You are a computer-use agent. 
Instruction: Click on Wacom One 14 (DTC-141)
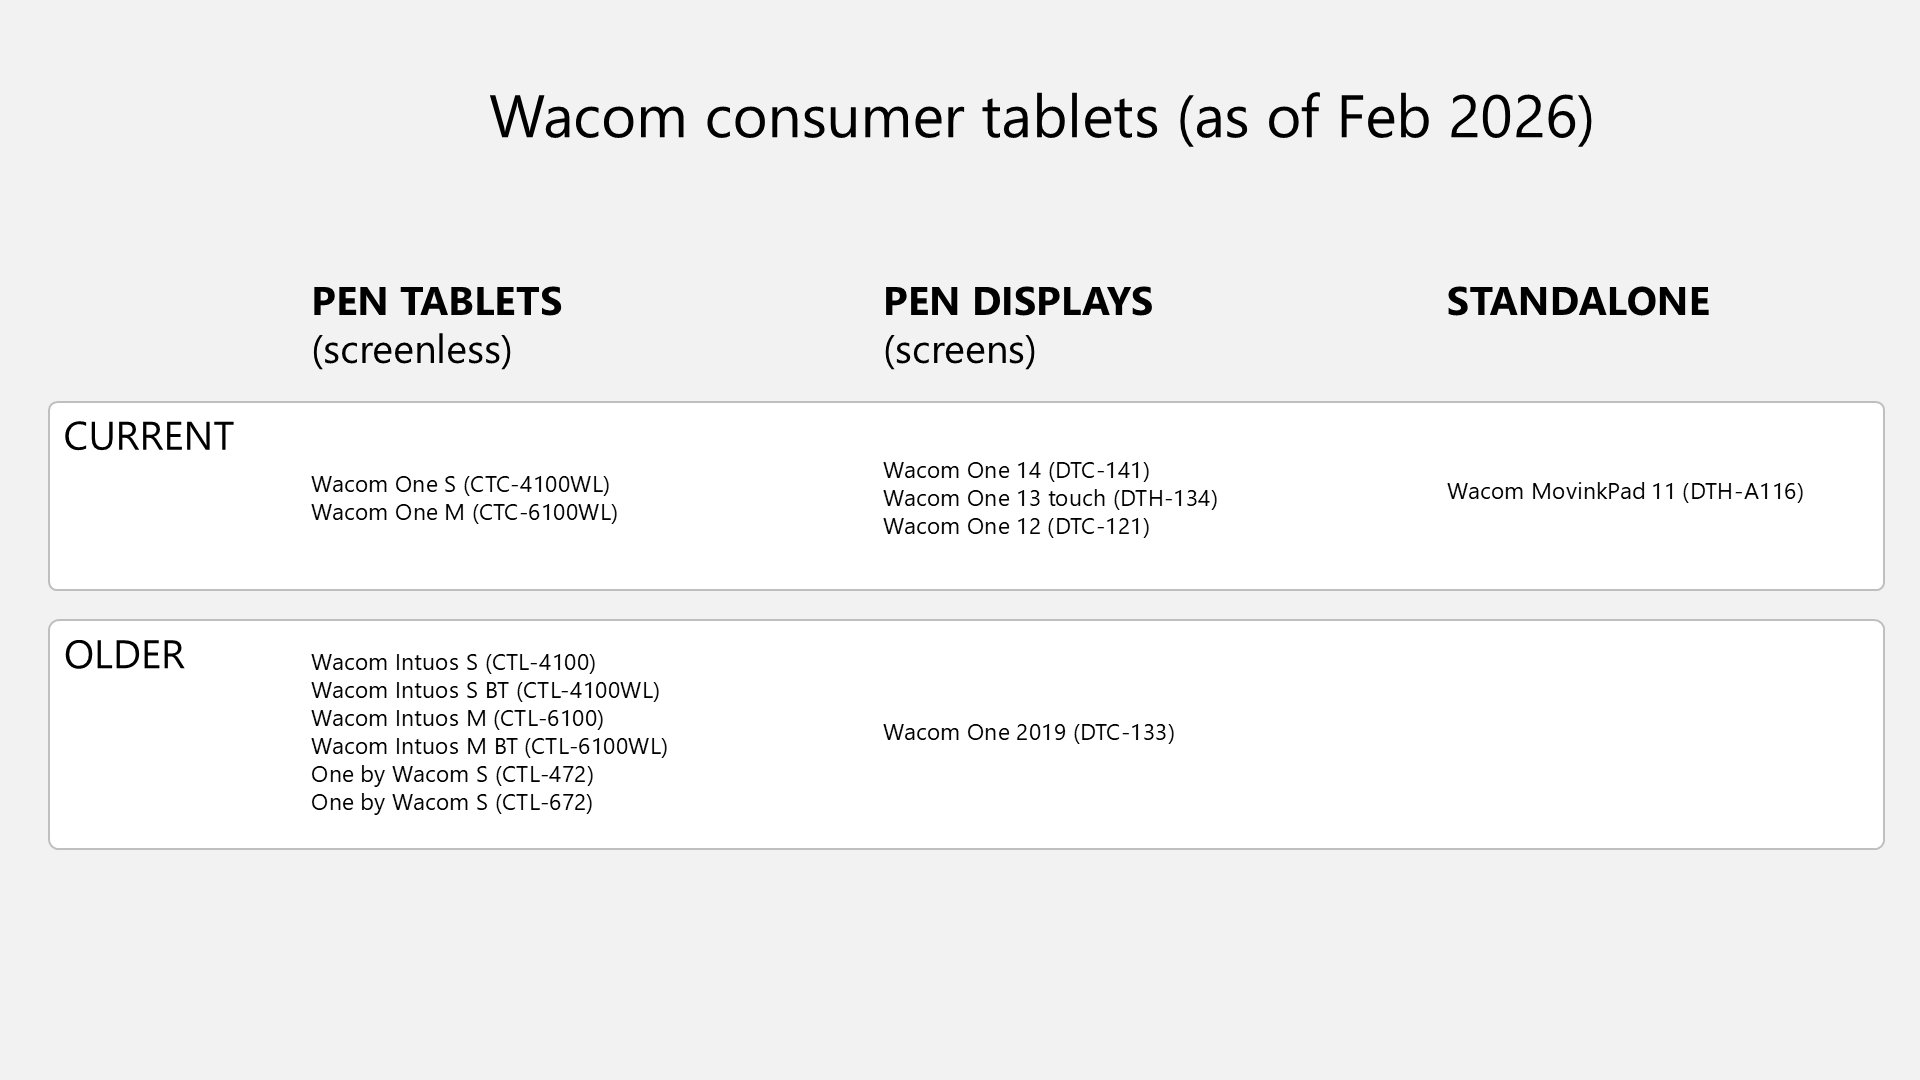1016,470
